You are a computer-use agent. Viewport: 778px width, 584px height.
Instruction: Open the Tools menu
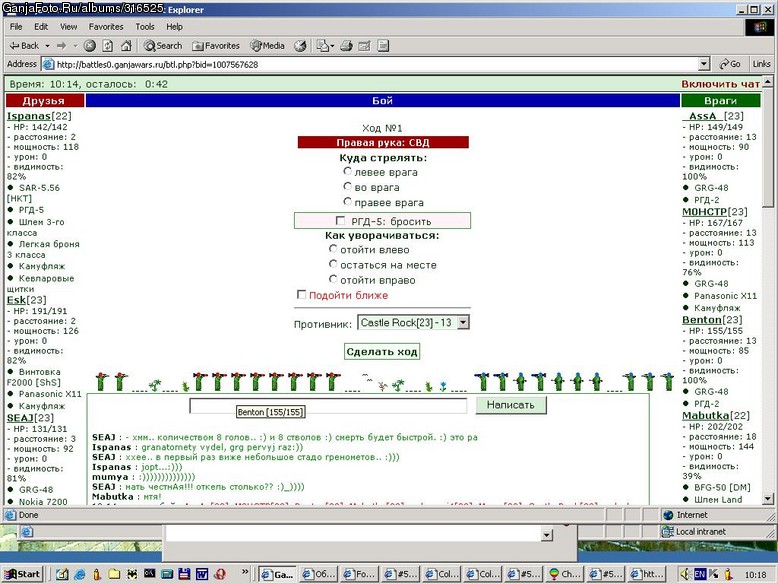[145, 27]
